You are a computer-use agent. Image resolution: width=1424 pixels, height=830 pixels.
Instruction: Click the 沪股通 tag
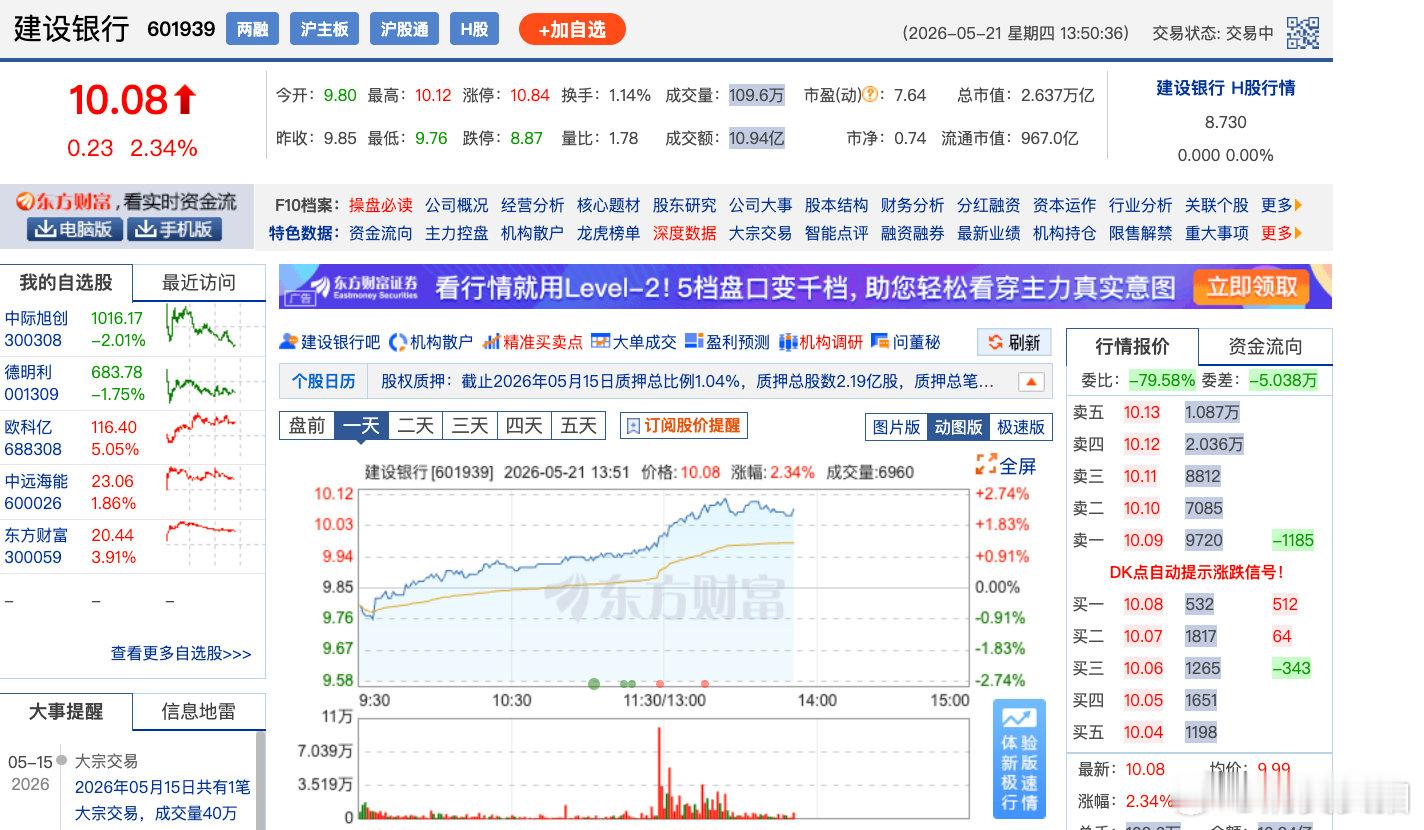click(405, 29)
